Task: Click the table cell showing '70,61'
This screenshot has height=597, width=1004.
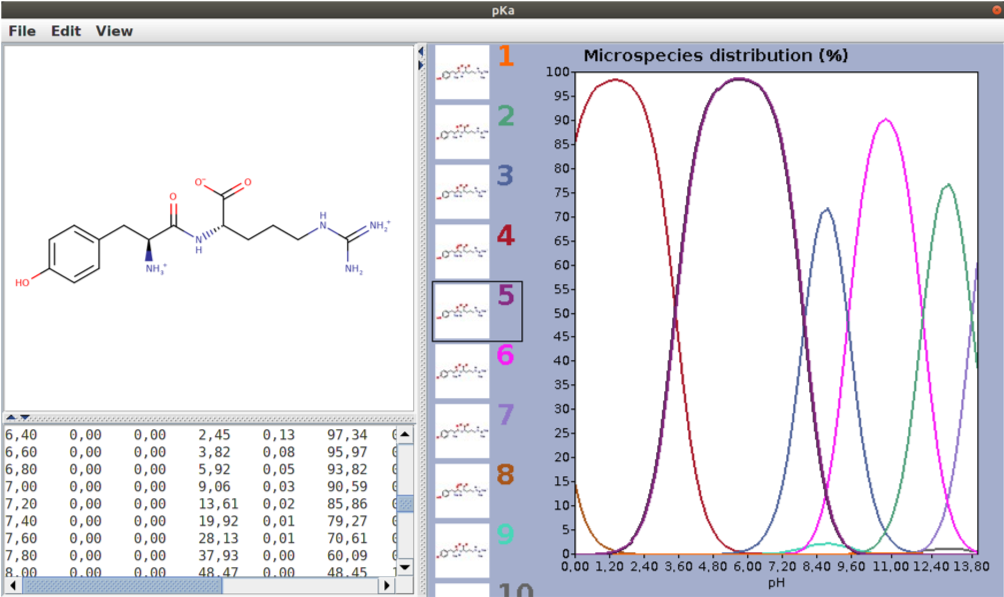Action: tap(347, 539)
